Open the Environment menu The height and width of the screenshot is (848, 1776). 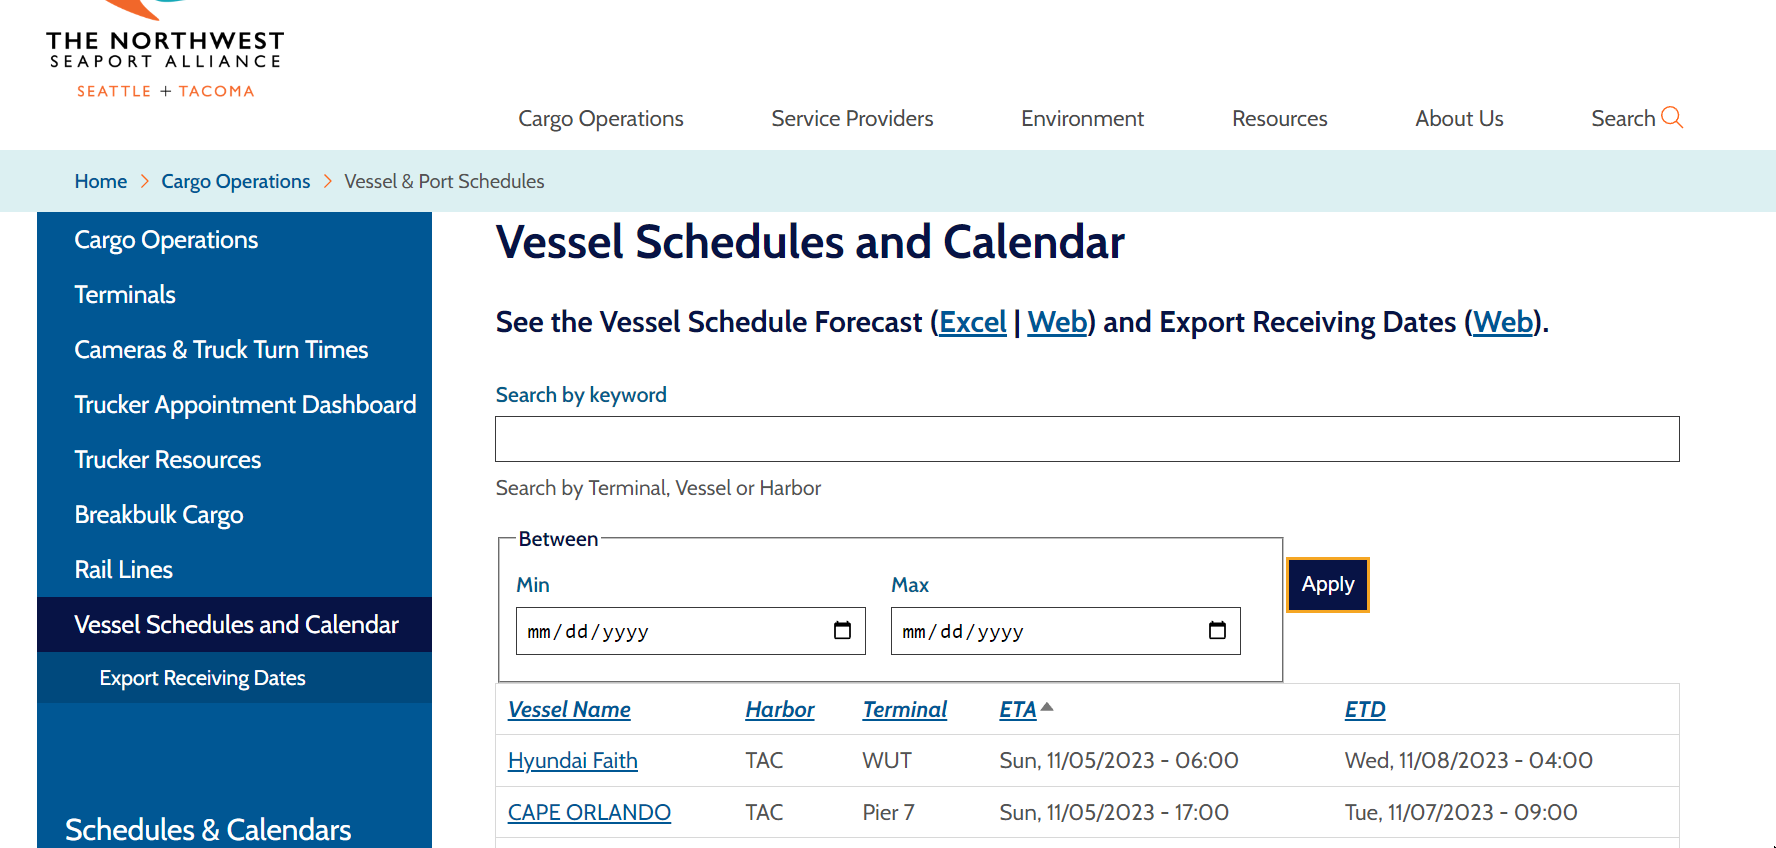1082,119
